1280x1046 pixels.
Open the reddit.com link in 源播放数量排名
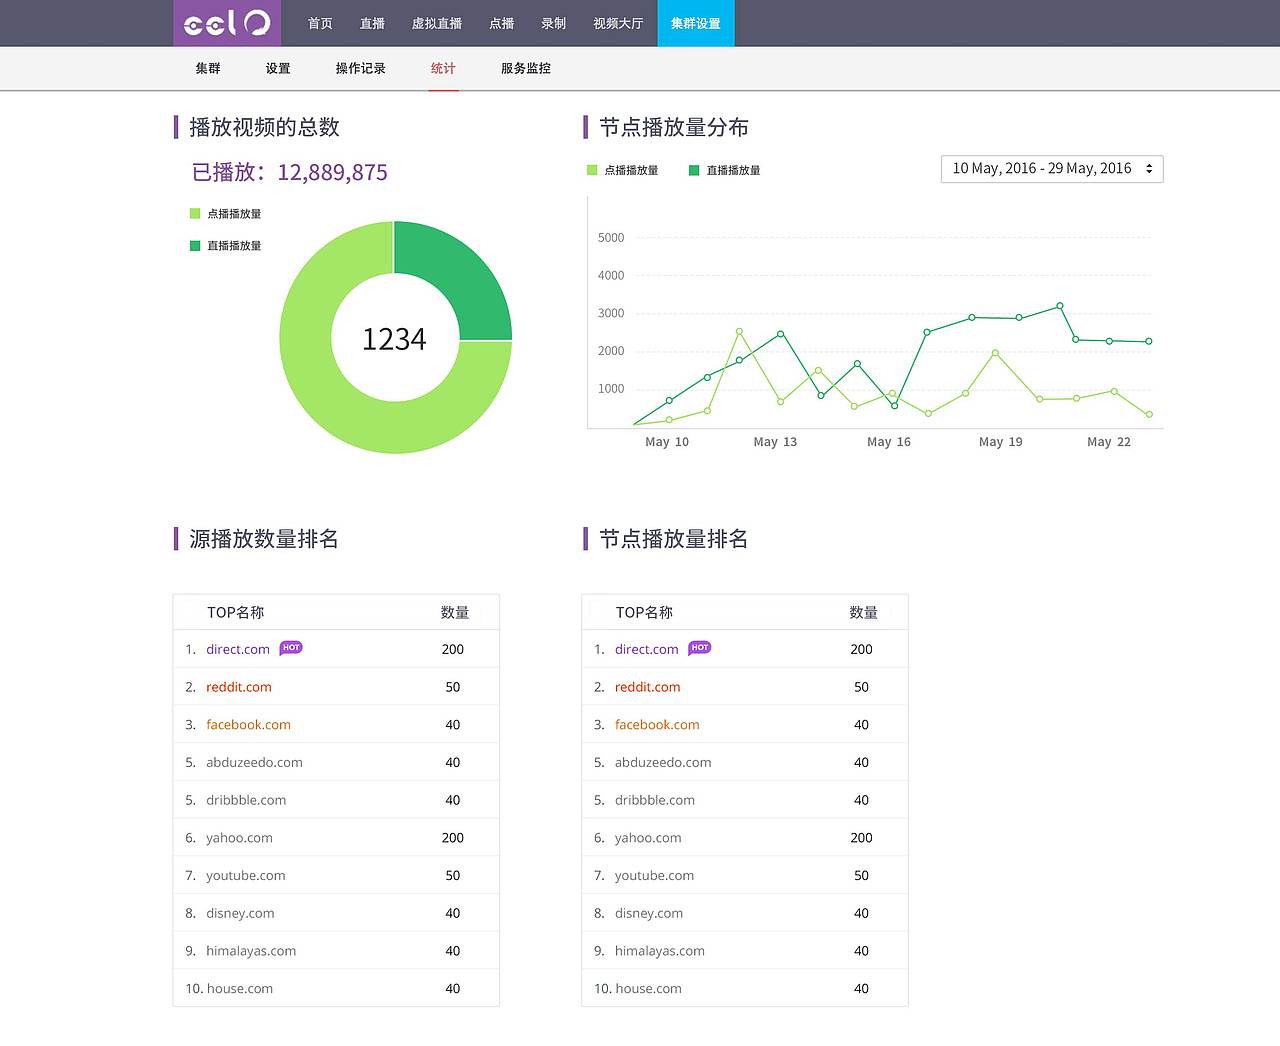coord(238,687)
